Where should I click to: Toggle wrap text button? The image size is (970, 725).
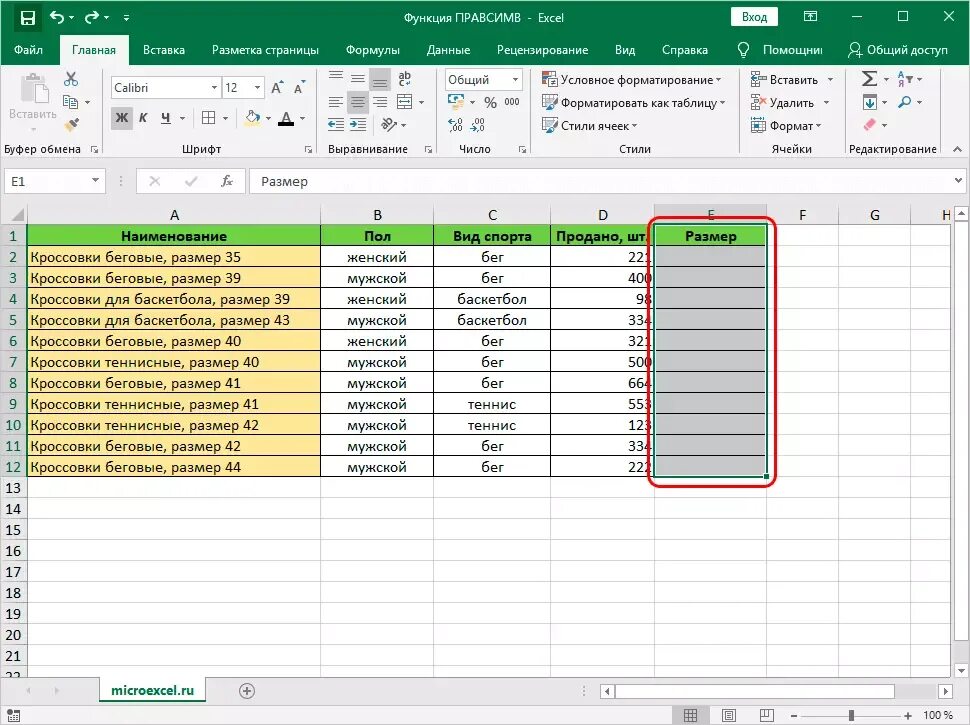pos(405,79)
